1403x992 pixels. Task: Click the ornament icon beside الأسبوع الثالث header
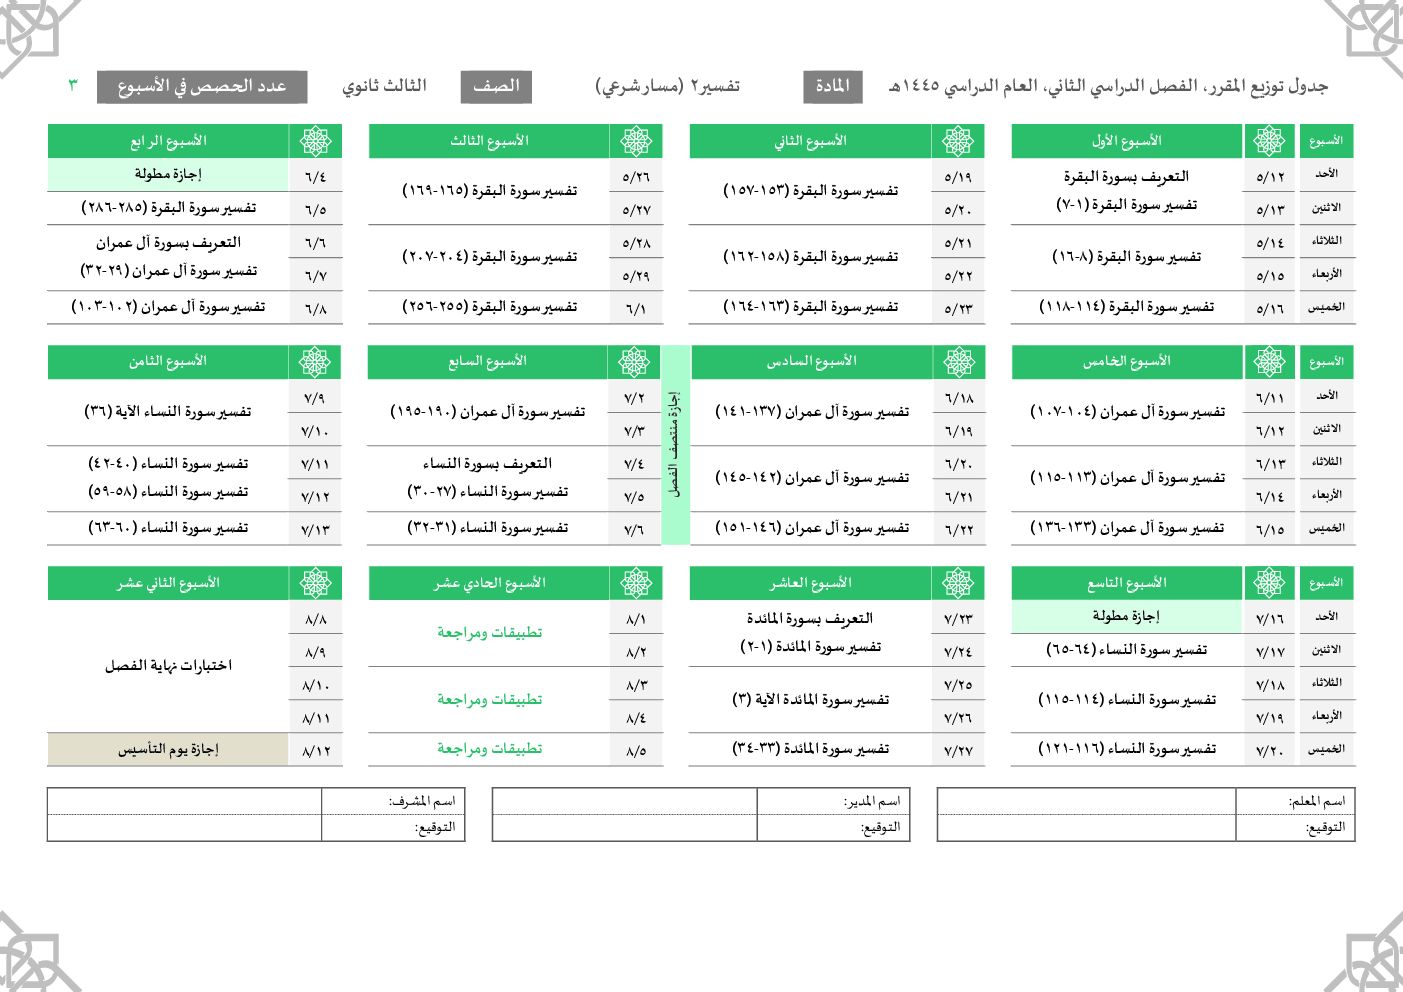click(x=636, y=141)
